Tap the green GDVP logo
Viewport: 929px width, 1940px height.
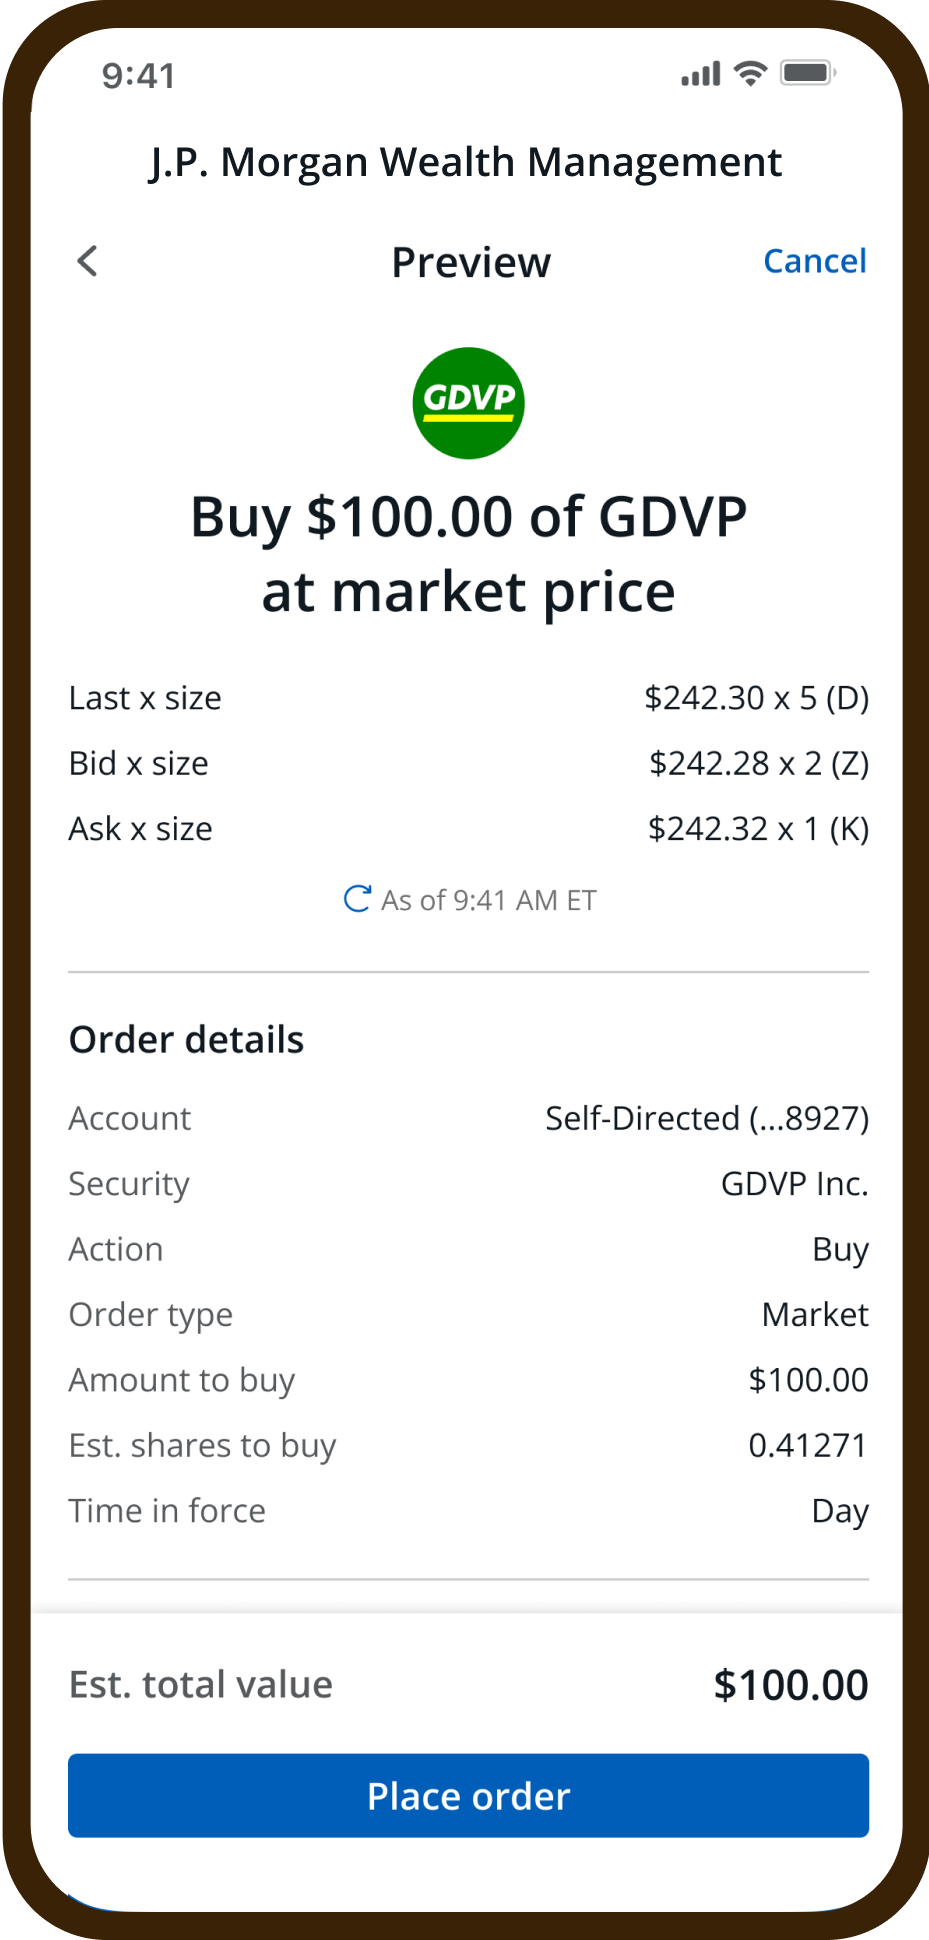click(x=468, y=403)
